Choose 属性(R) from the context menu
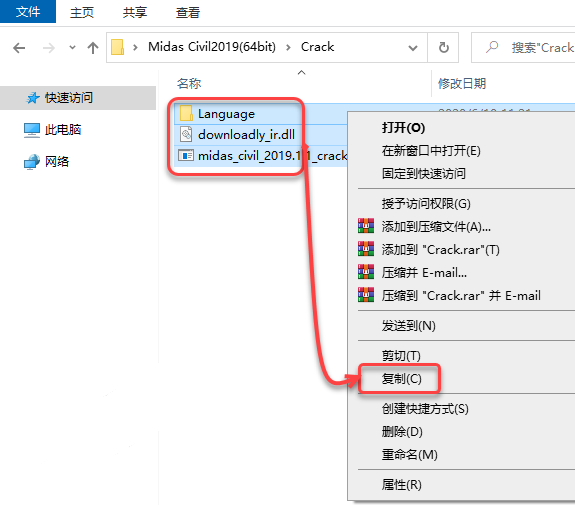 pos(461,485)
